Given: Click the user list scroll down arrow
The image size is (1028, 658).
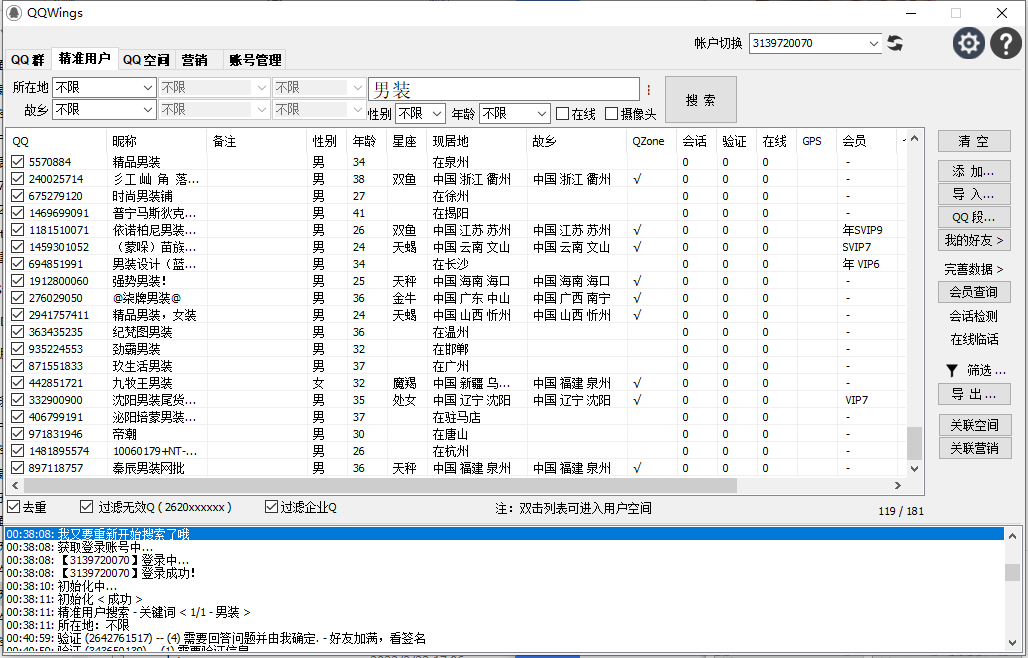Looking at the screenshot, I should (914, 469).
